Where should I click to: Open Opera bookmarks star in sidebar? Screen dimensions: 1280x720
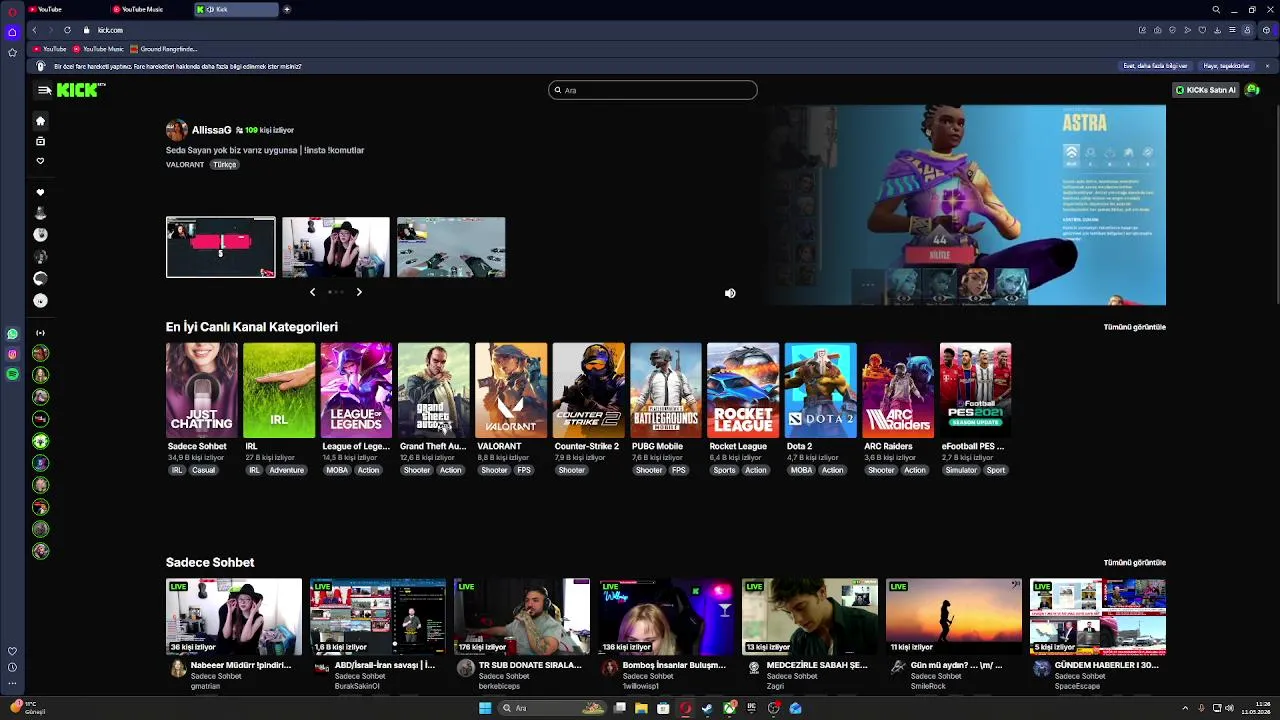[x=12, y=52]
